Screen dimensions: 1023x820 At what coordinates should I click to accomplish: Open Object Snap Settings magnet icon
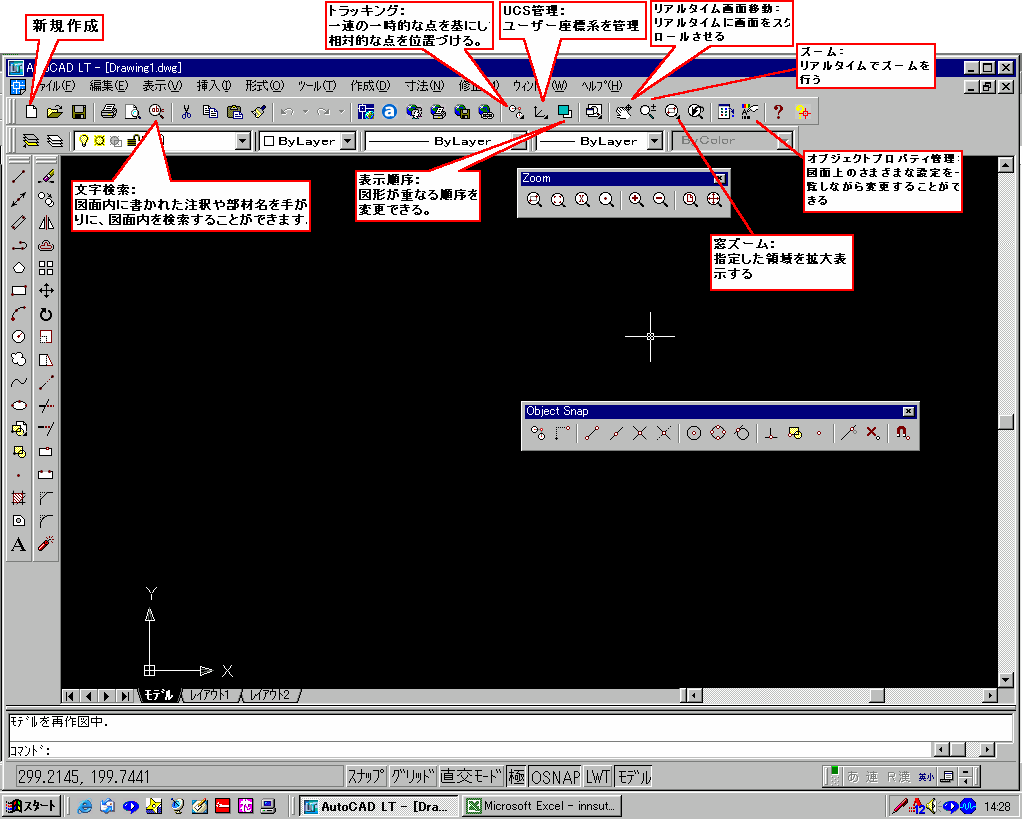tap(903, 433)
